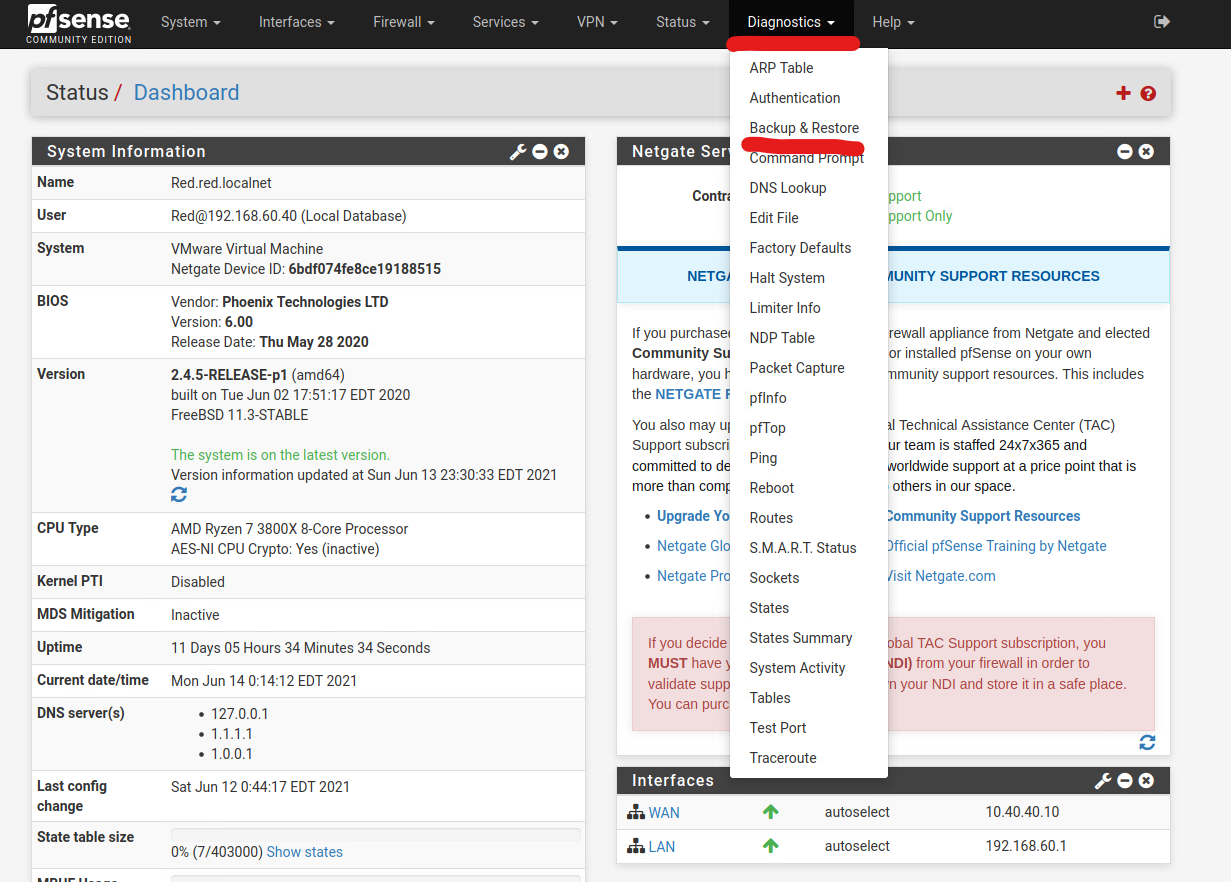Open the Interfaces dropdown menu
Screen dimensions: 1231x882
point(297,22)
